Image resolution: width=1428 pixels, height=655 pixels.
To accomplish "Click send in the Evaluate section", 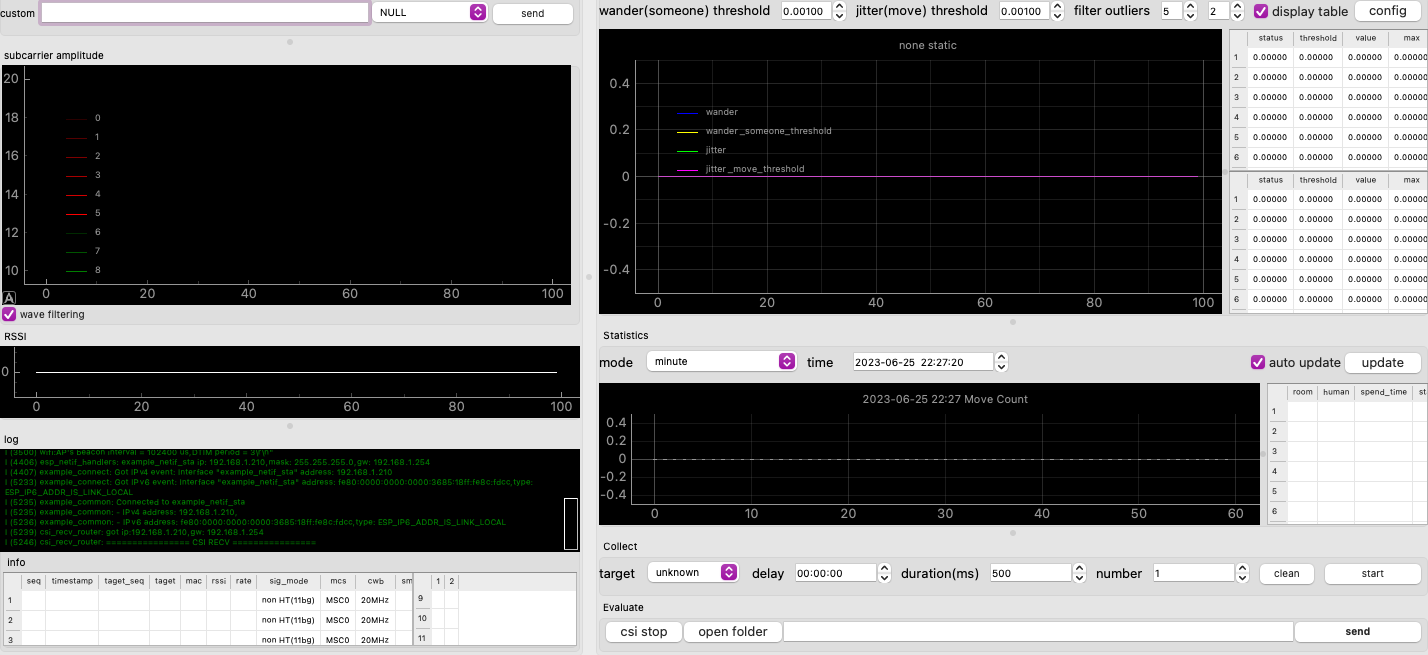I will click(1357, 631).
